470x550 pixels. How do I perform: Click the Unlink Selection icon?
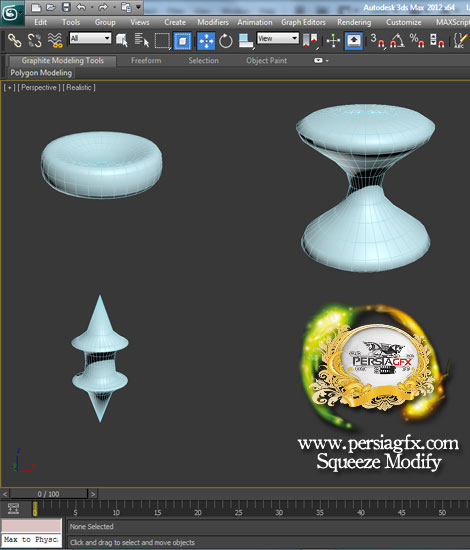(x=34, y=41)
